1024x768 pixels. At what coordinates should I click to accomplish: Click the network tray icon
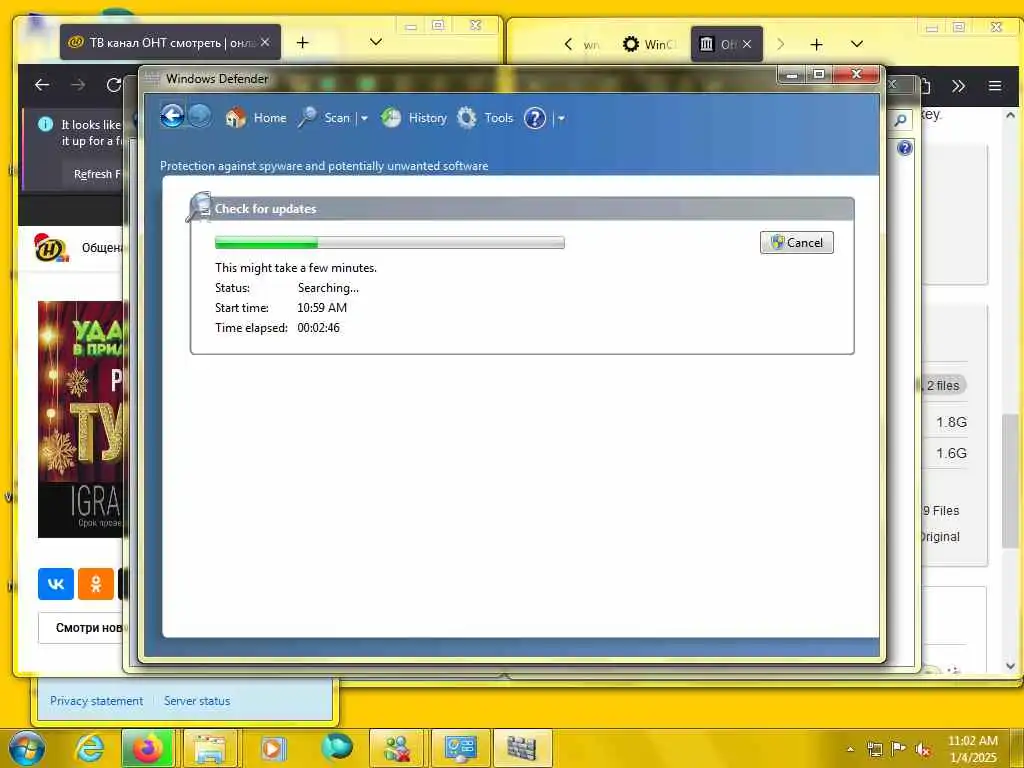[874, 750]
